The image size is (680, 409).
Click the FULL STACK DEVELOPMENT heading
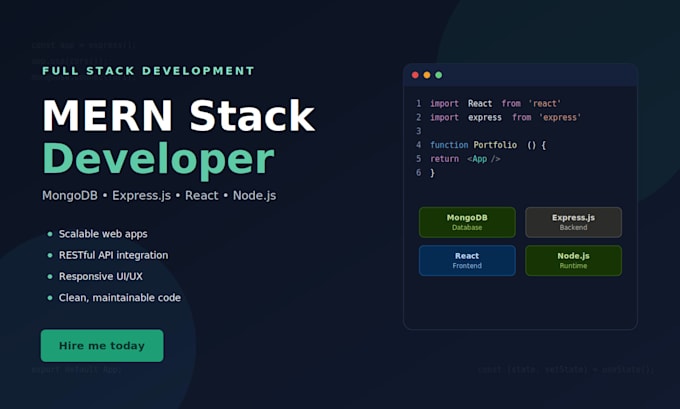pyautogui.click(x=148, y=71)
